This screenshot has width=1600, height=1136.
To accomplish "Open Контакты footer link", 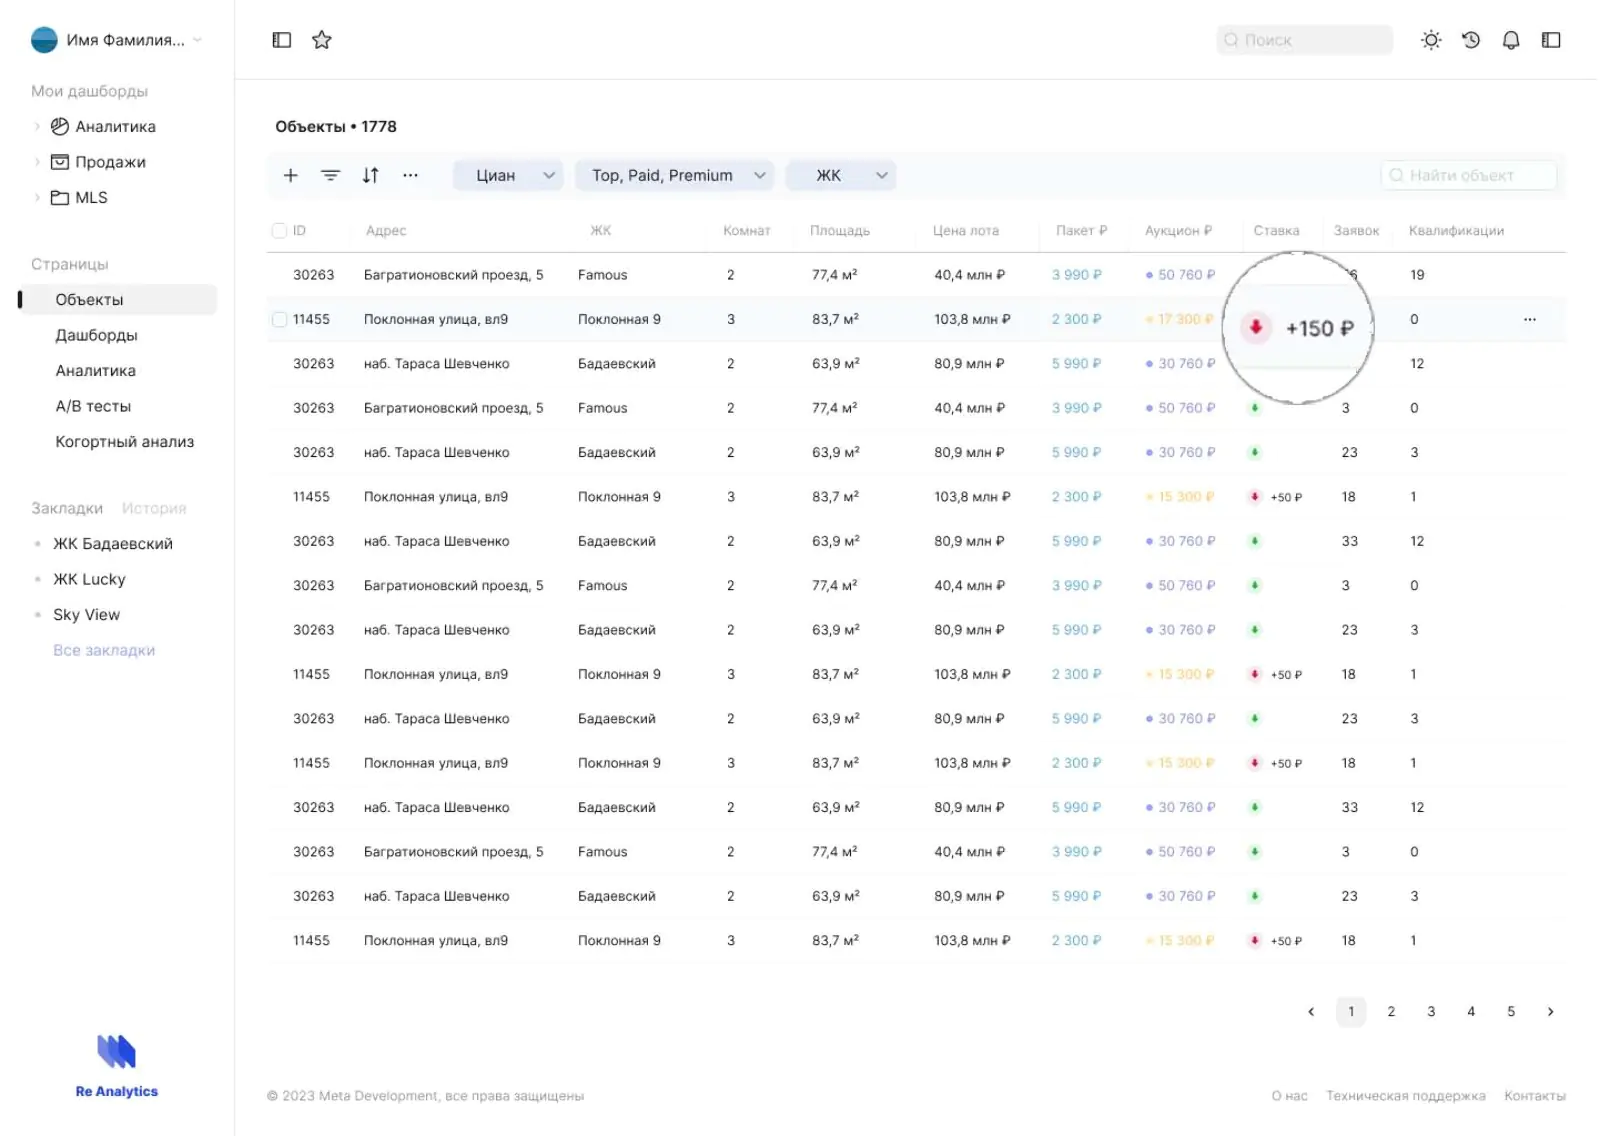I will coord(1535,1096).
